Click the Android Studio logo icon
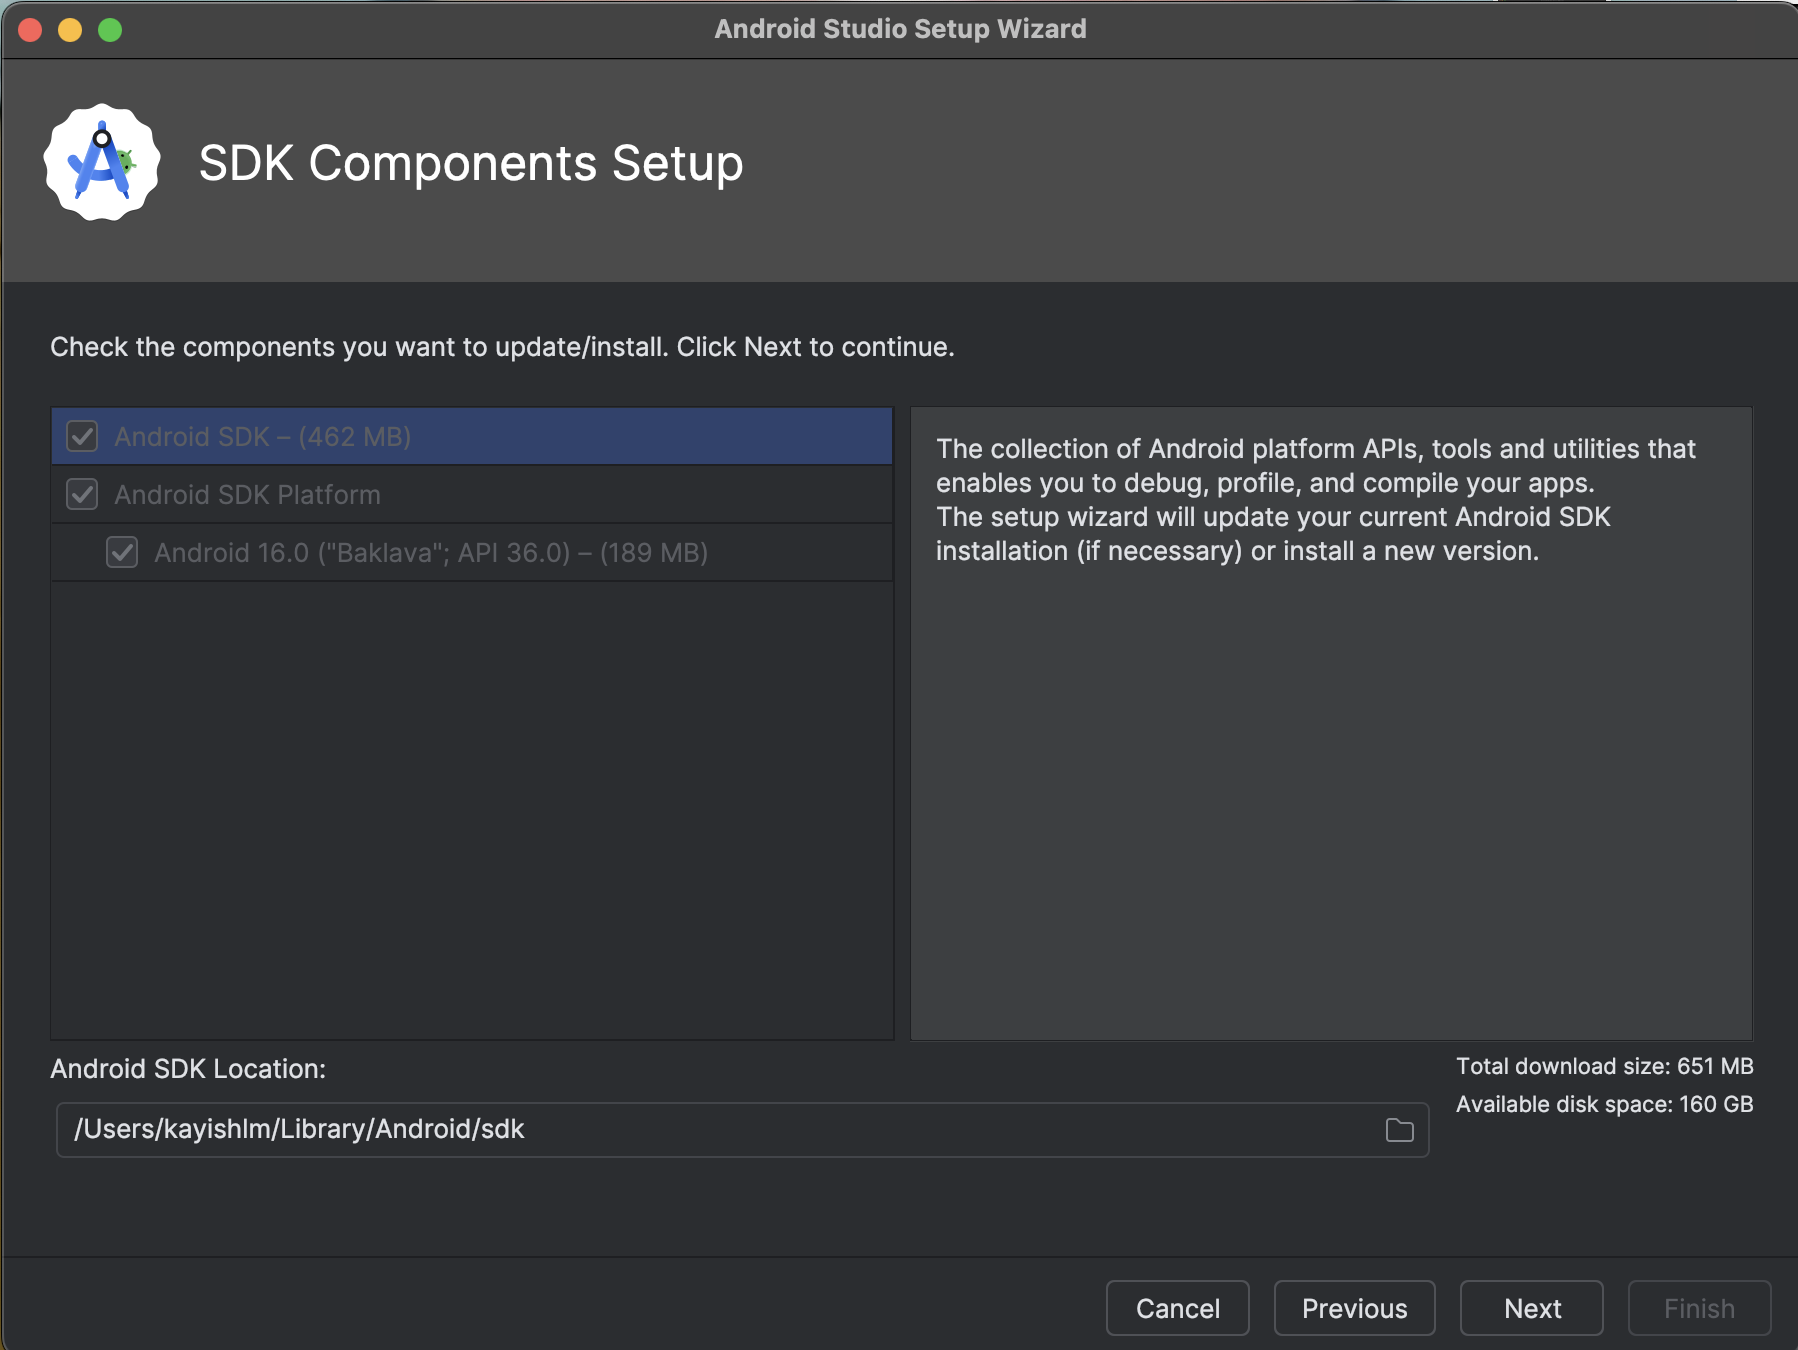The image size is (1798, 1350). click(x=102, y=163)
